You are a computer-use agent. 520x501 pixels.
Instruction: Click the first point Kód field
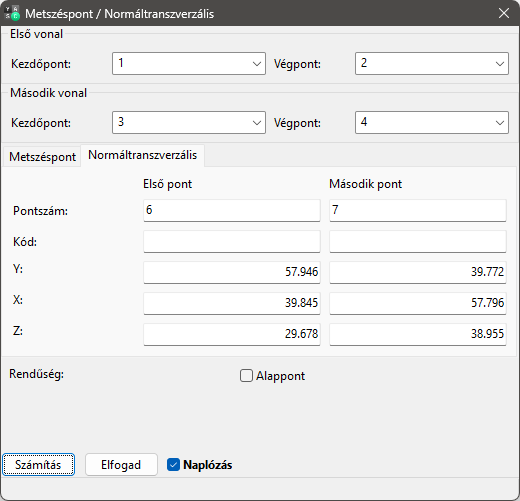(x=232, y=241)
